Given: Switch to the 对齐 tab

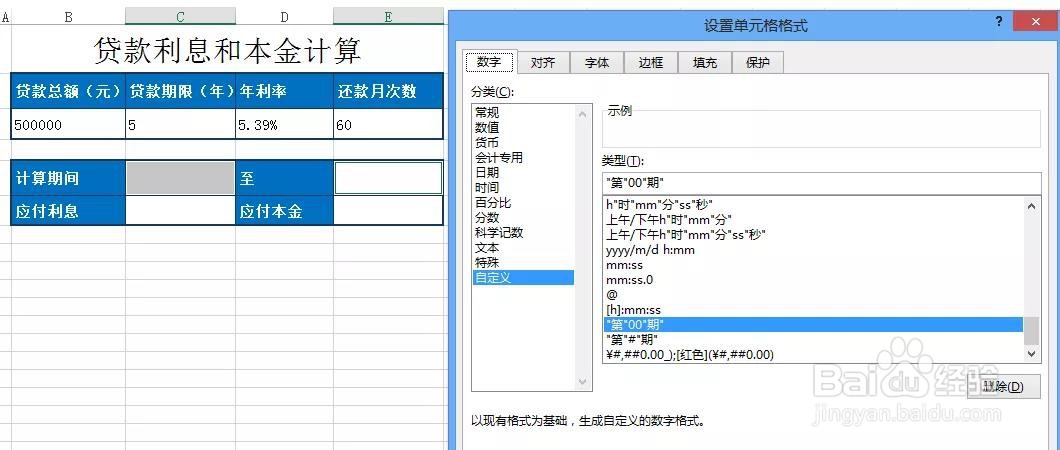Looking at the screenshot, I should point(543,63).
